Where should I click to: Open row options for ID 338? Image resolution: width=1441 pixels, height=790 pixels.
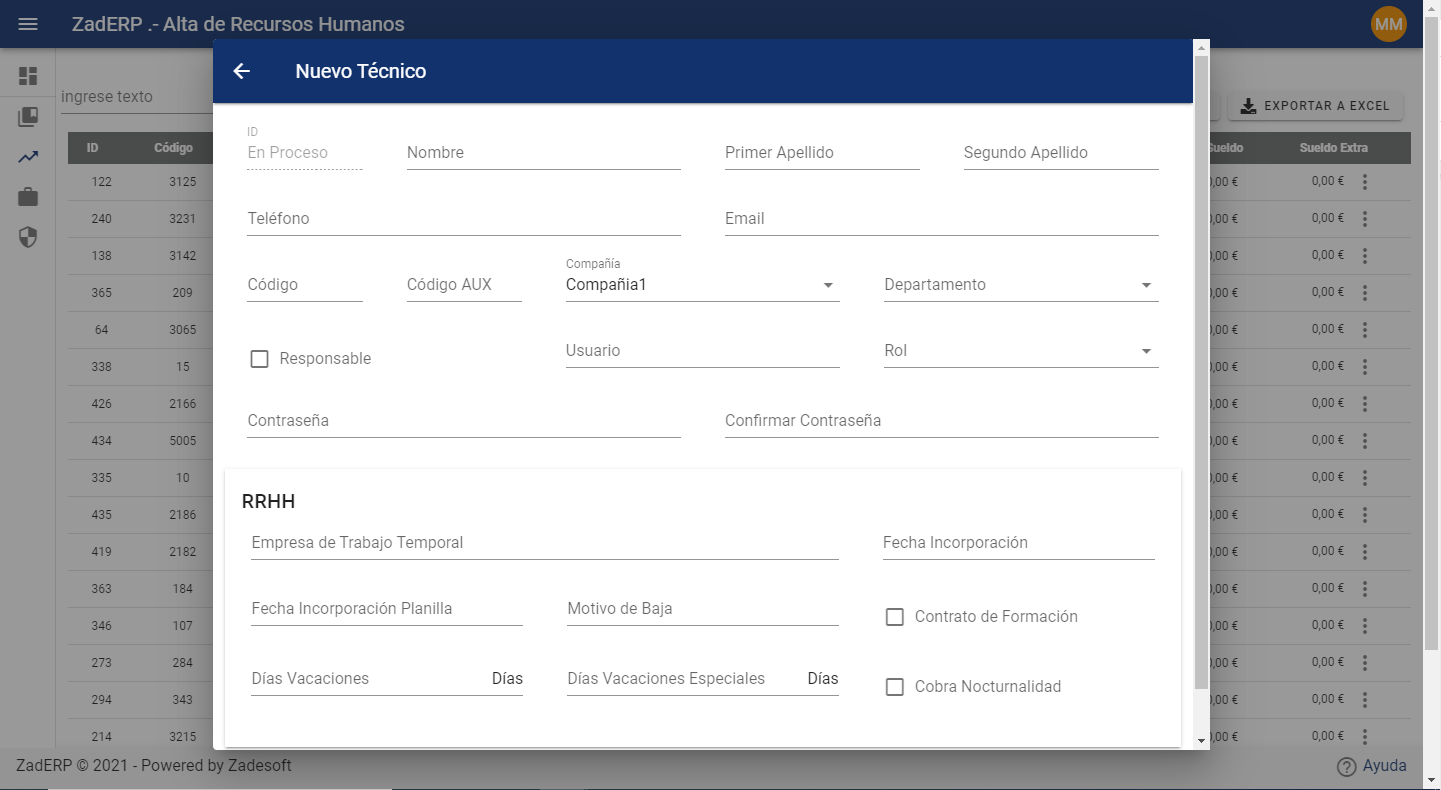pyautogui.click(x=1365, y=367)
